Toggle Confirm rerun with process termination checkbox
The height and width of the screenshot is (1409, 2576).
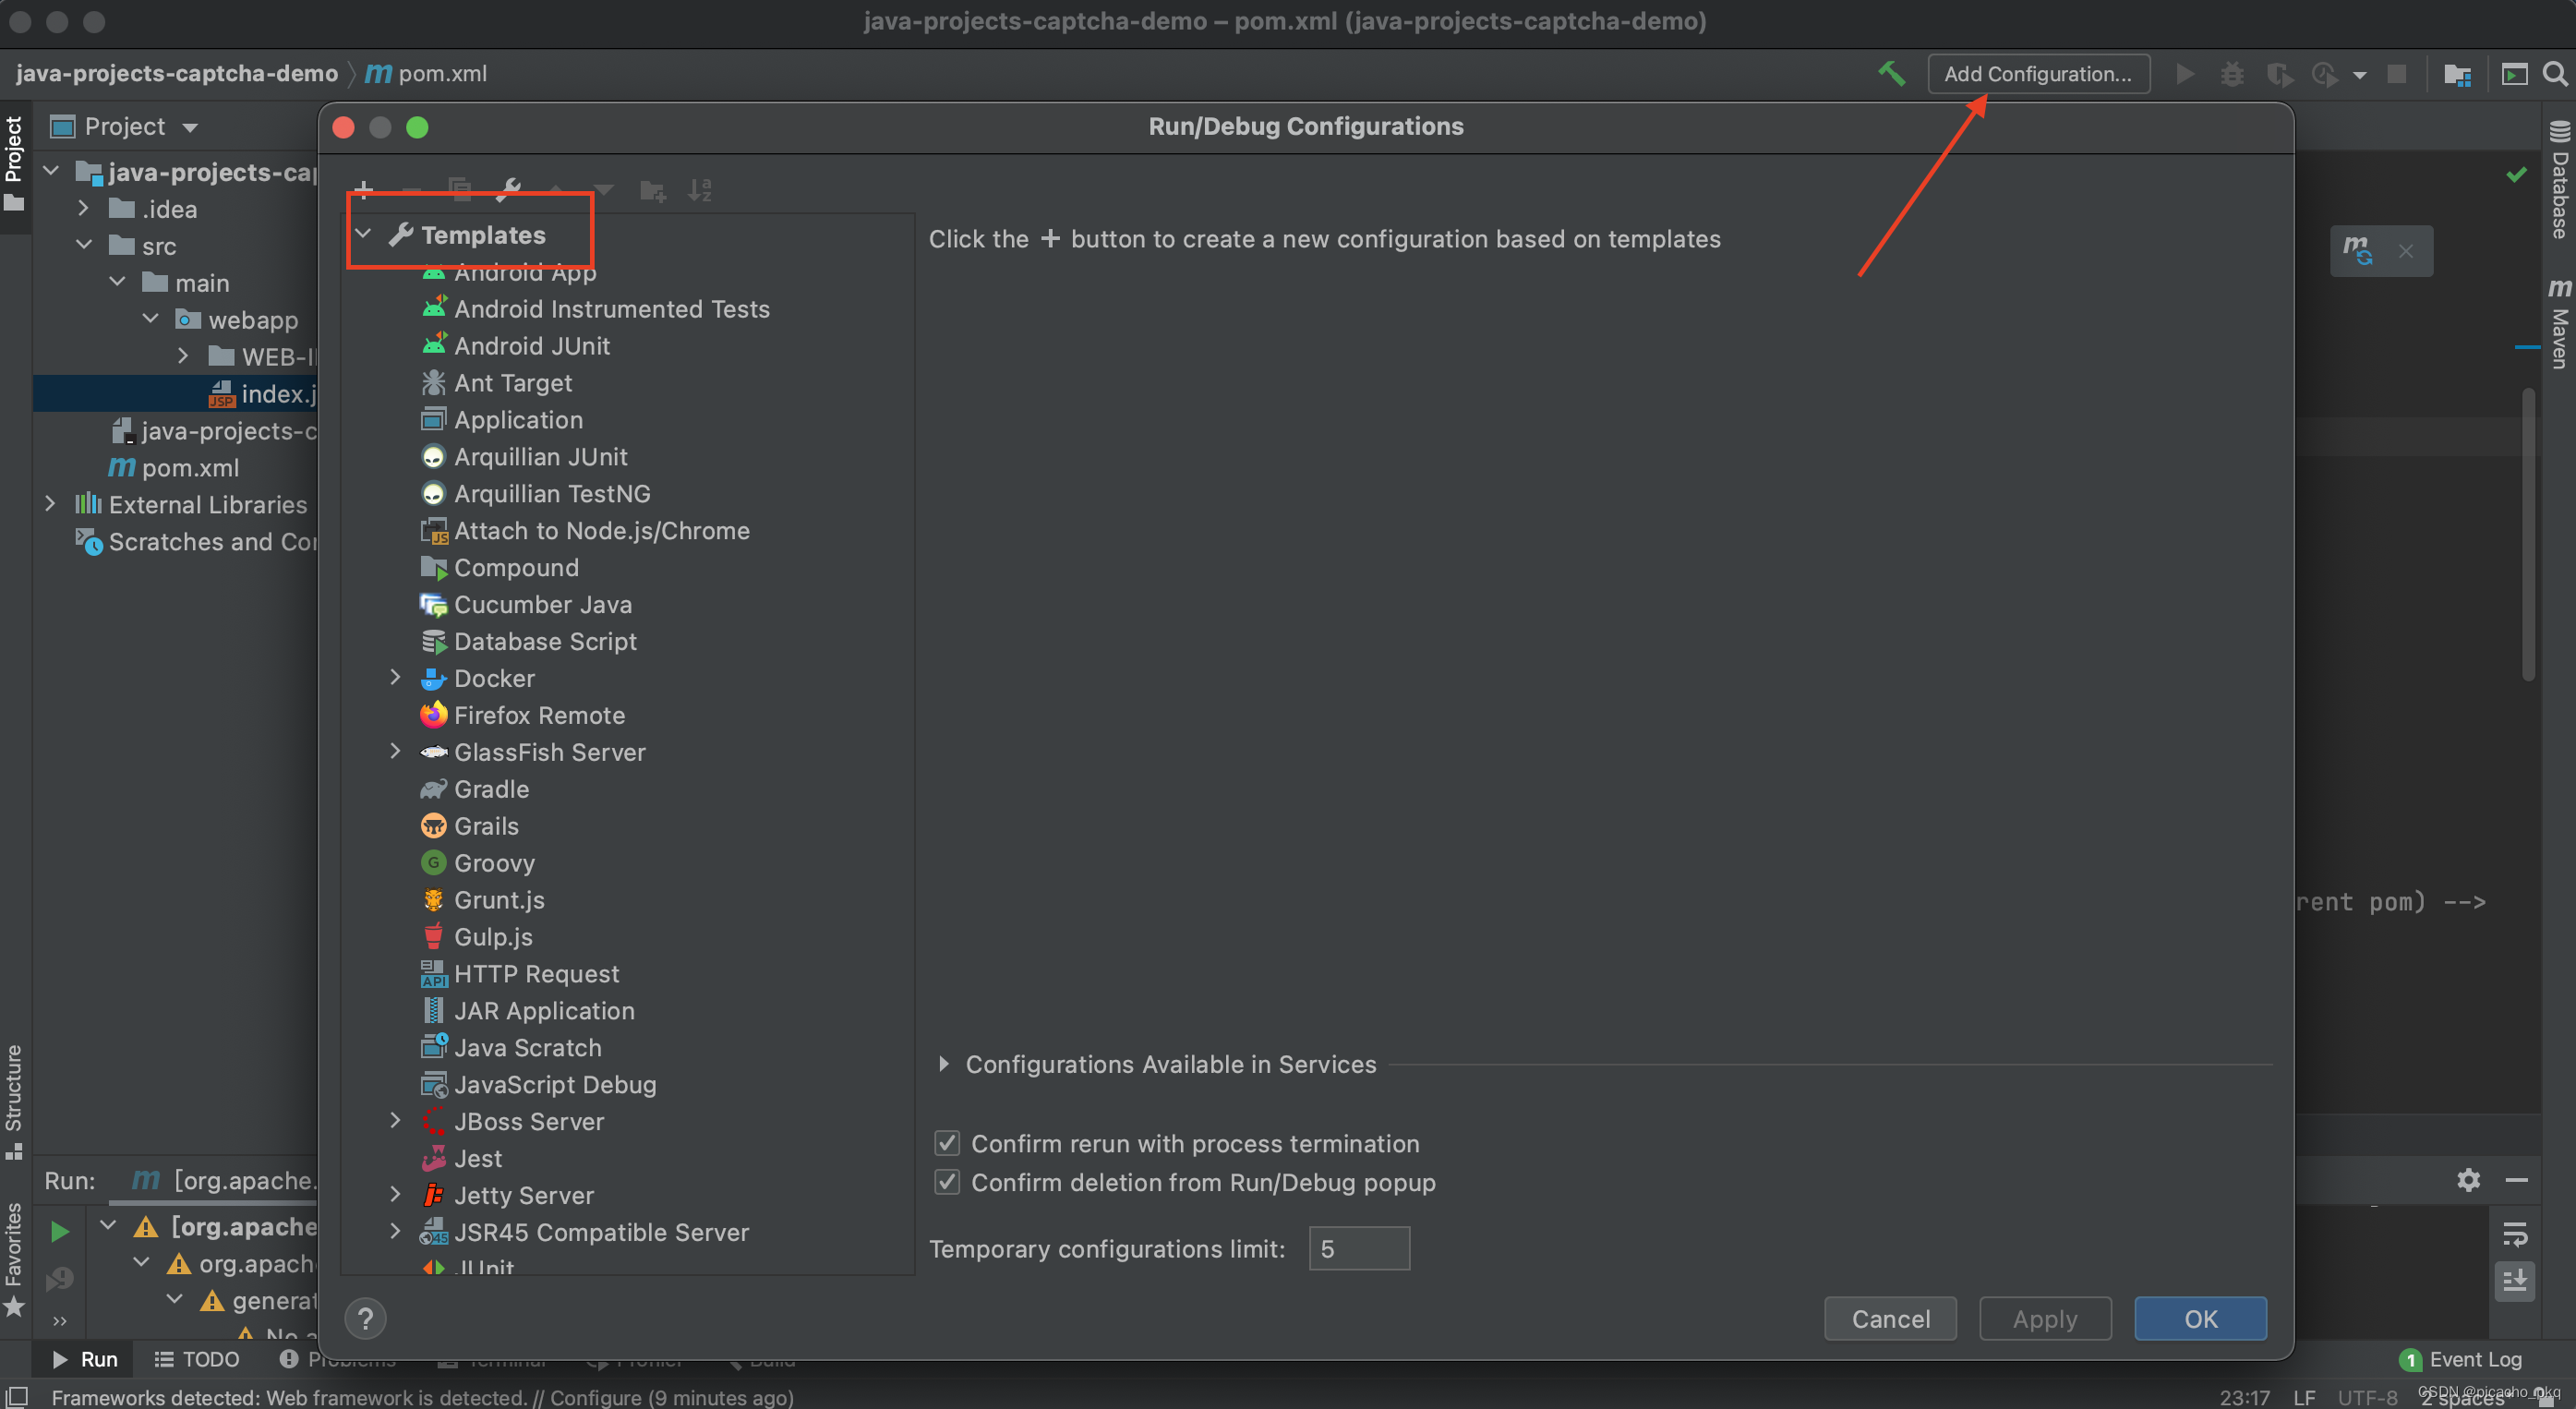pos(947,1142)
